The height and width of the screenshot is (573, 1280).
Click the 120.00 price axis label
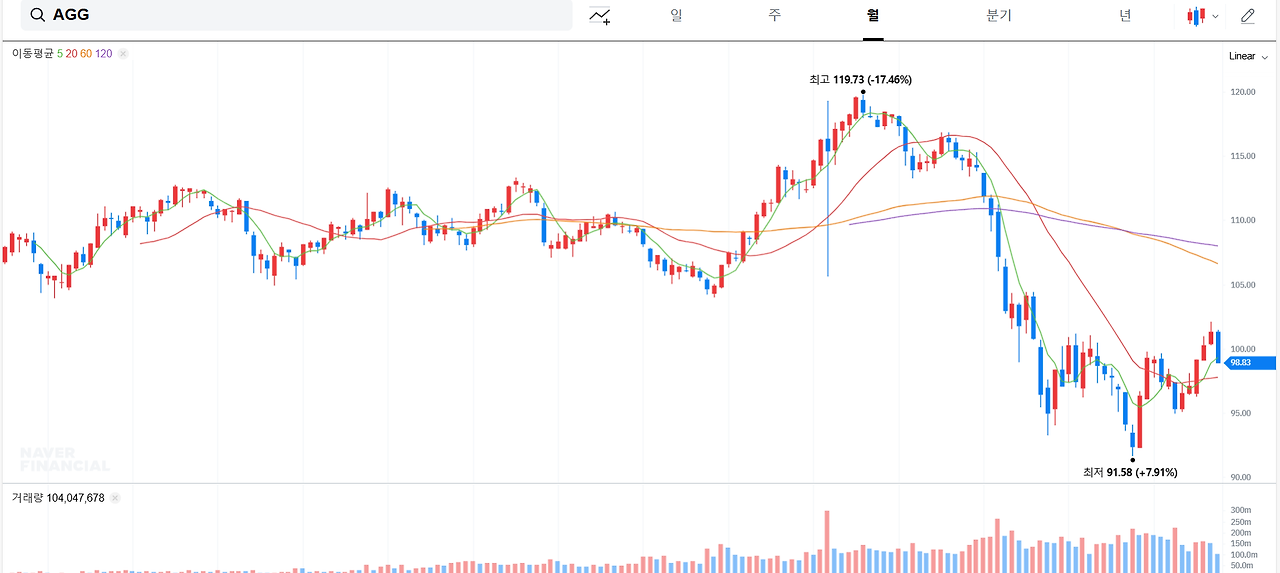[x=1242, y=92]
